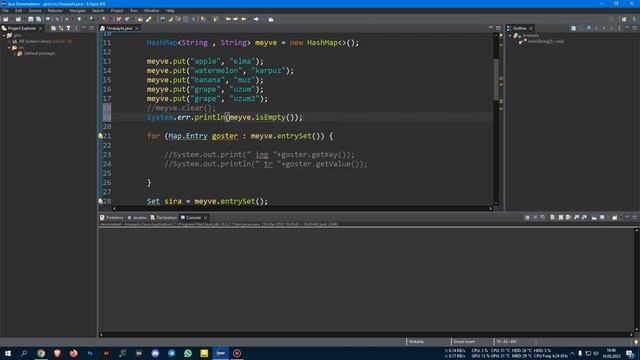
Task: Click the editor vertical scrollbar
Action: coord(496,80)
